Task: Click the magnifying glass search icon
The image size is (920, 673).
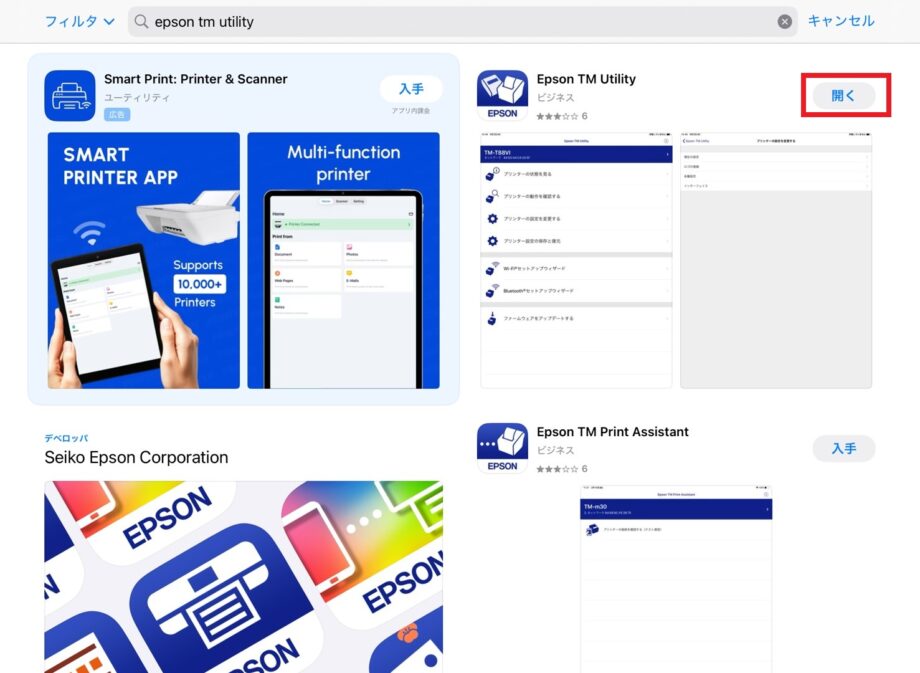Action: click(x=141, y=22)
